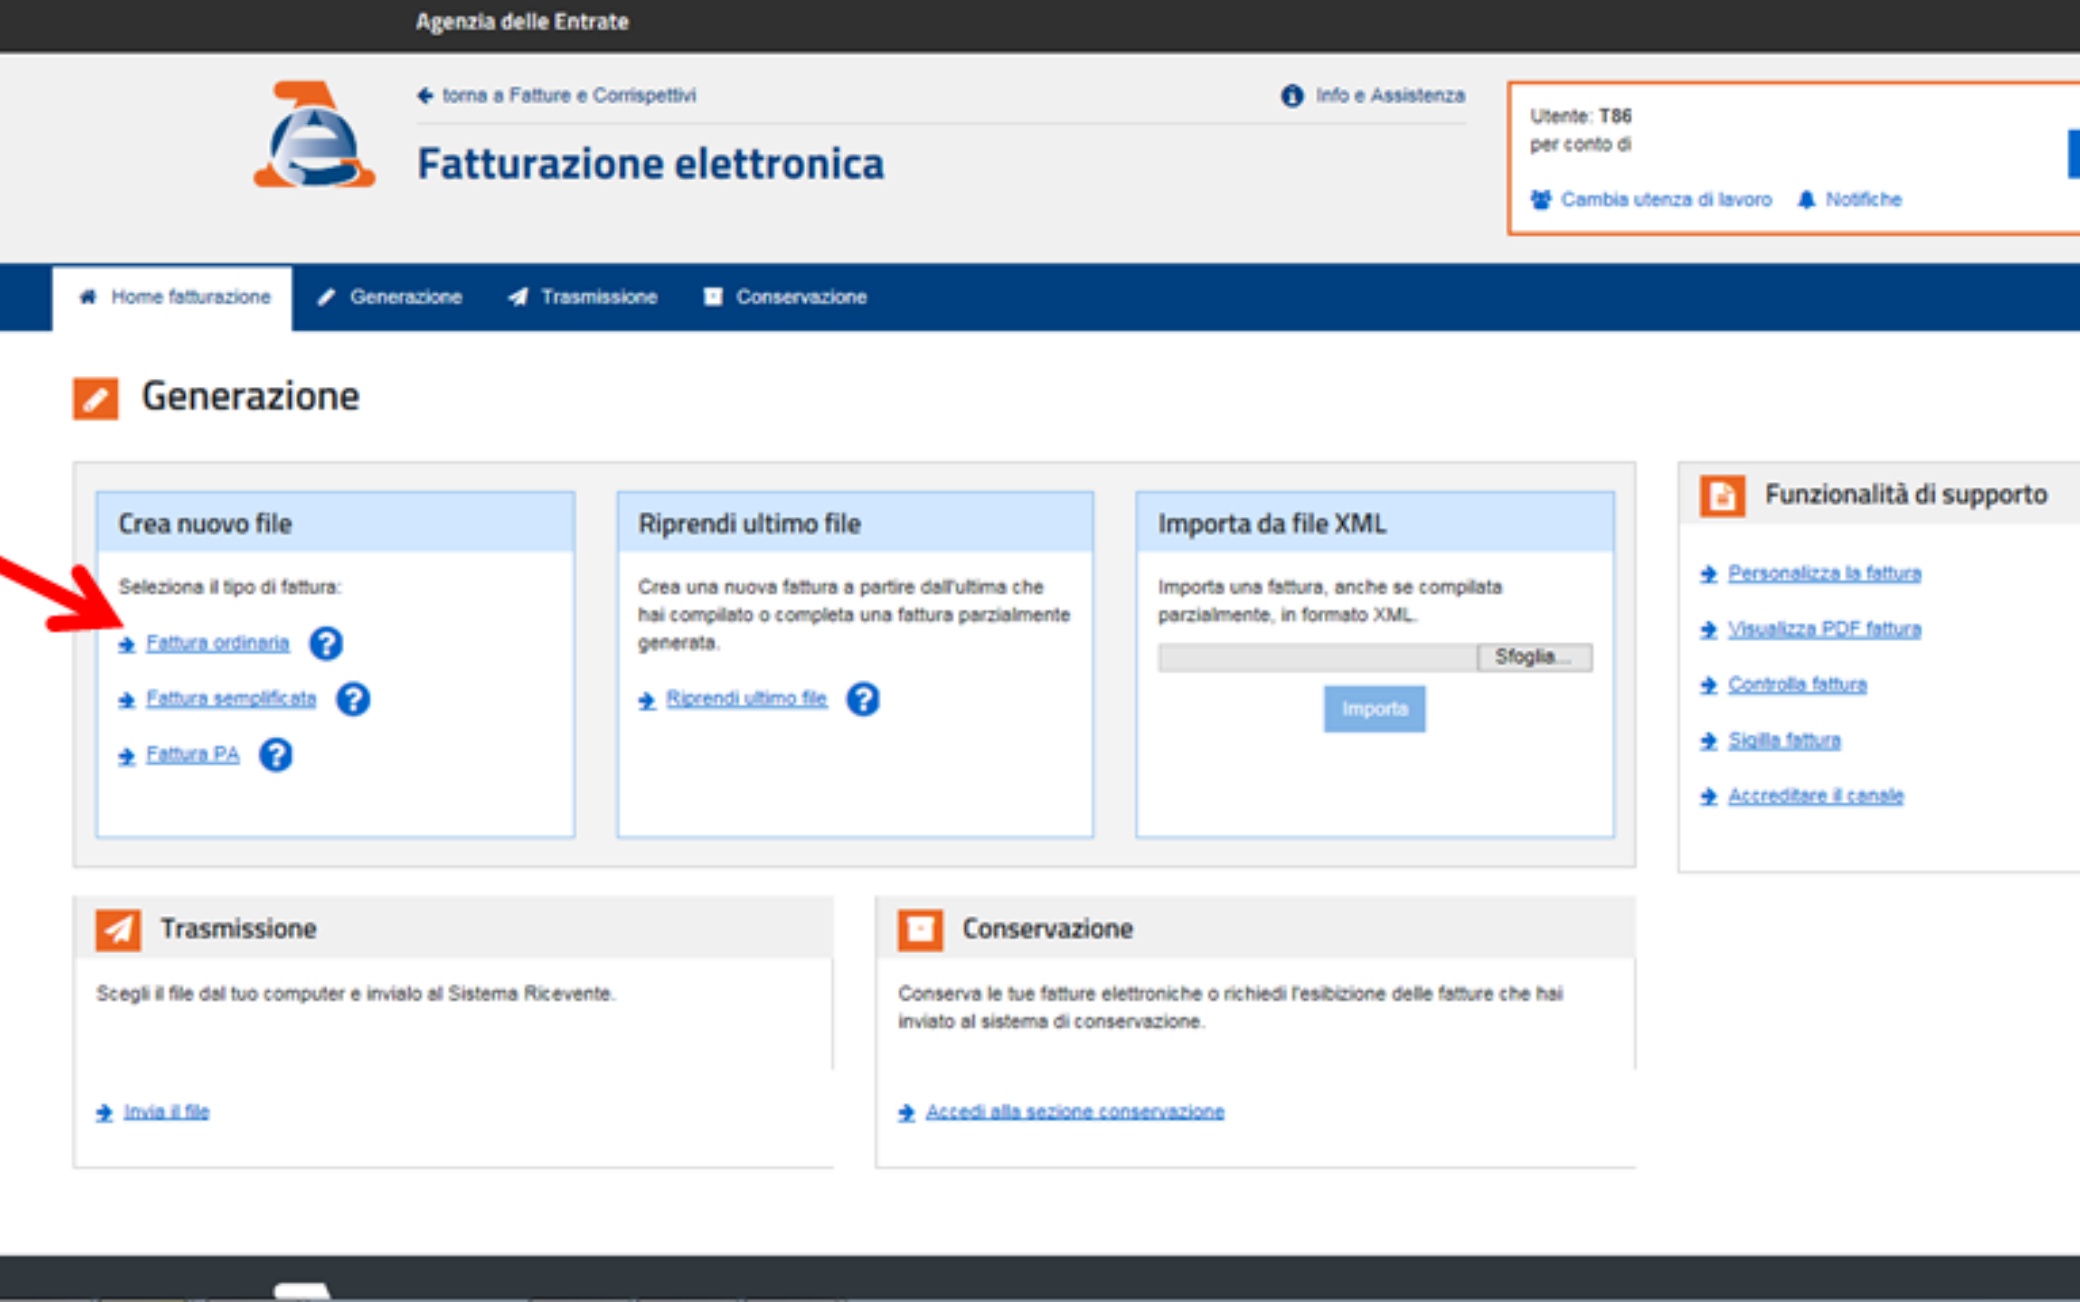
Task: Click the info icon beside Info e Assistenza
Action: pyautogui.click(x=1292, y=96)
